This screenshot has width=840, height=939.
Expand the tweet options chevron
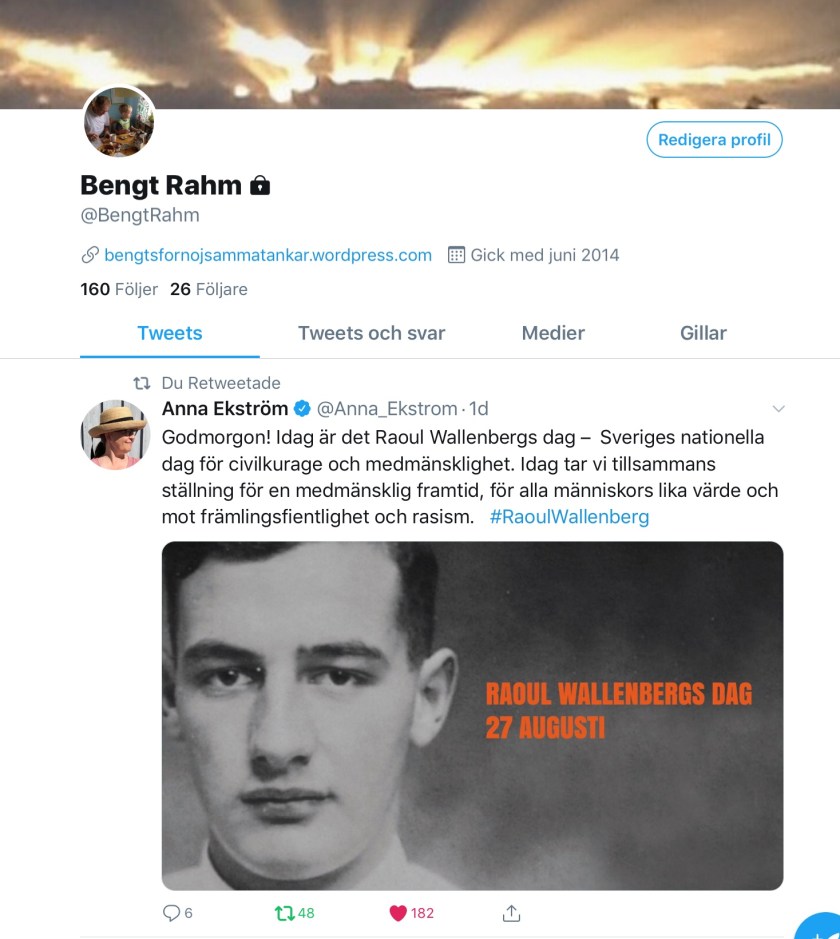(x=778, y=409)
